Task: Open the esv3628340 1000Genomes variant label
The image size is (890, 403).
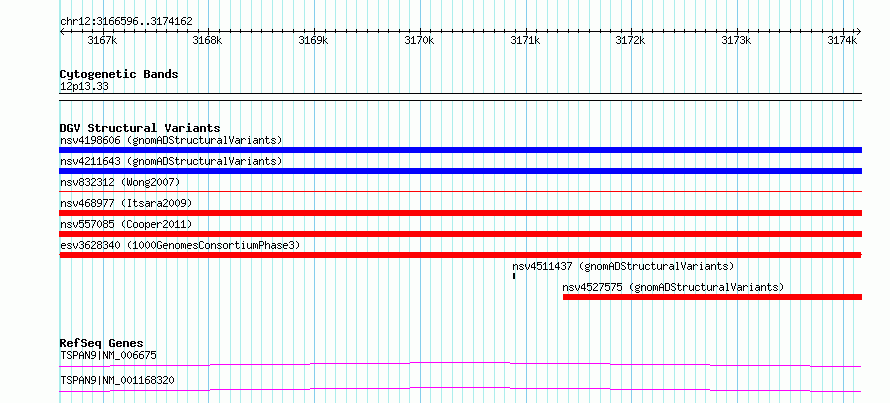Action: pos(180,245)
